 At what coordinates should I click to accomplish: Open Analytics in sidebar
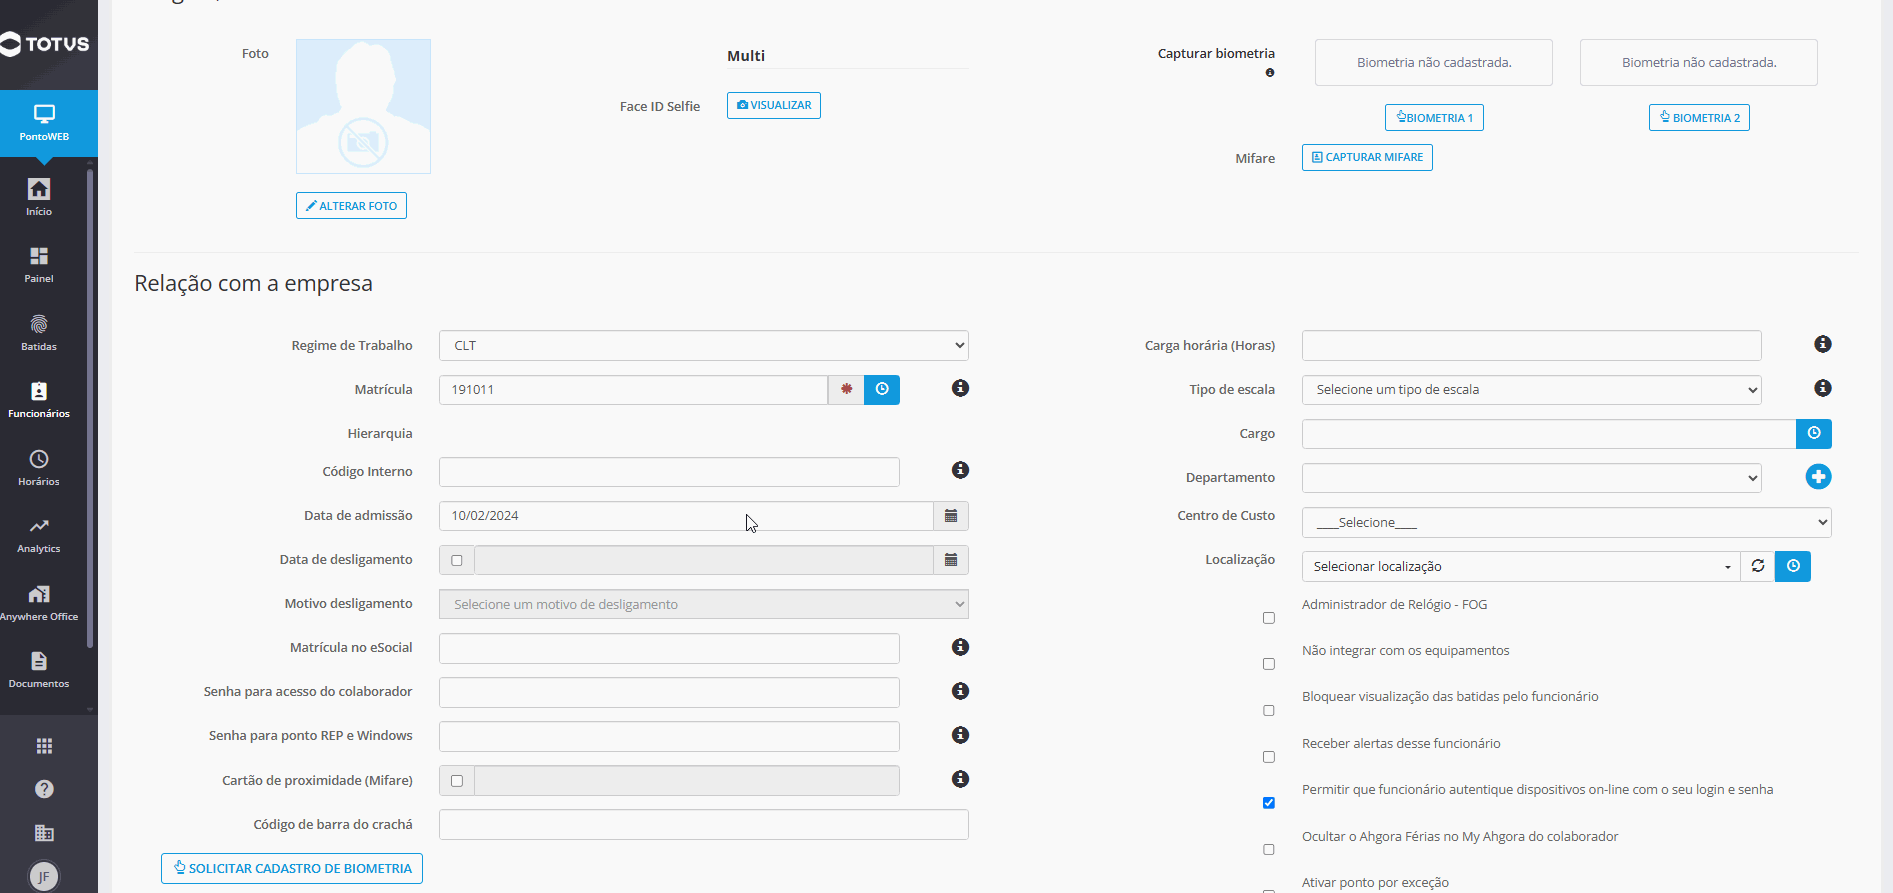(39, 535)
